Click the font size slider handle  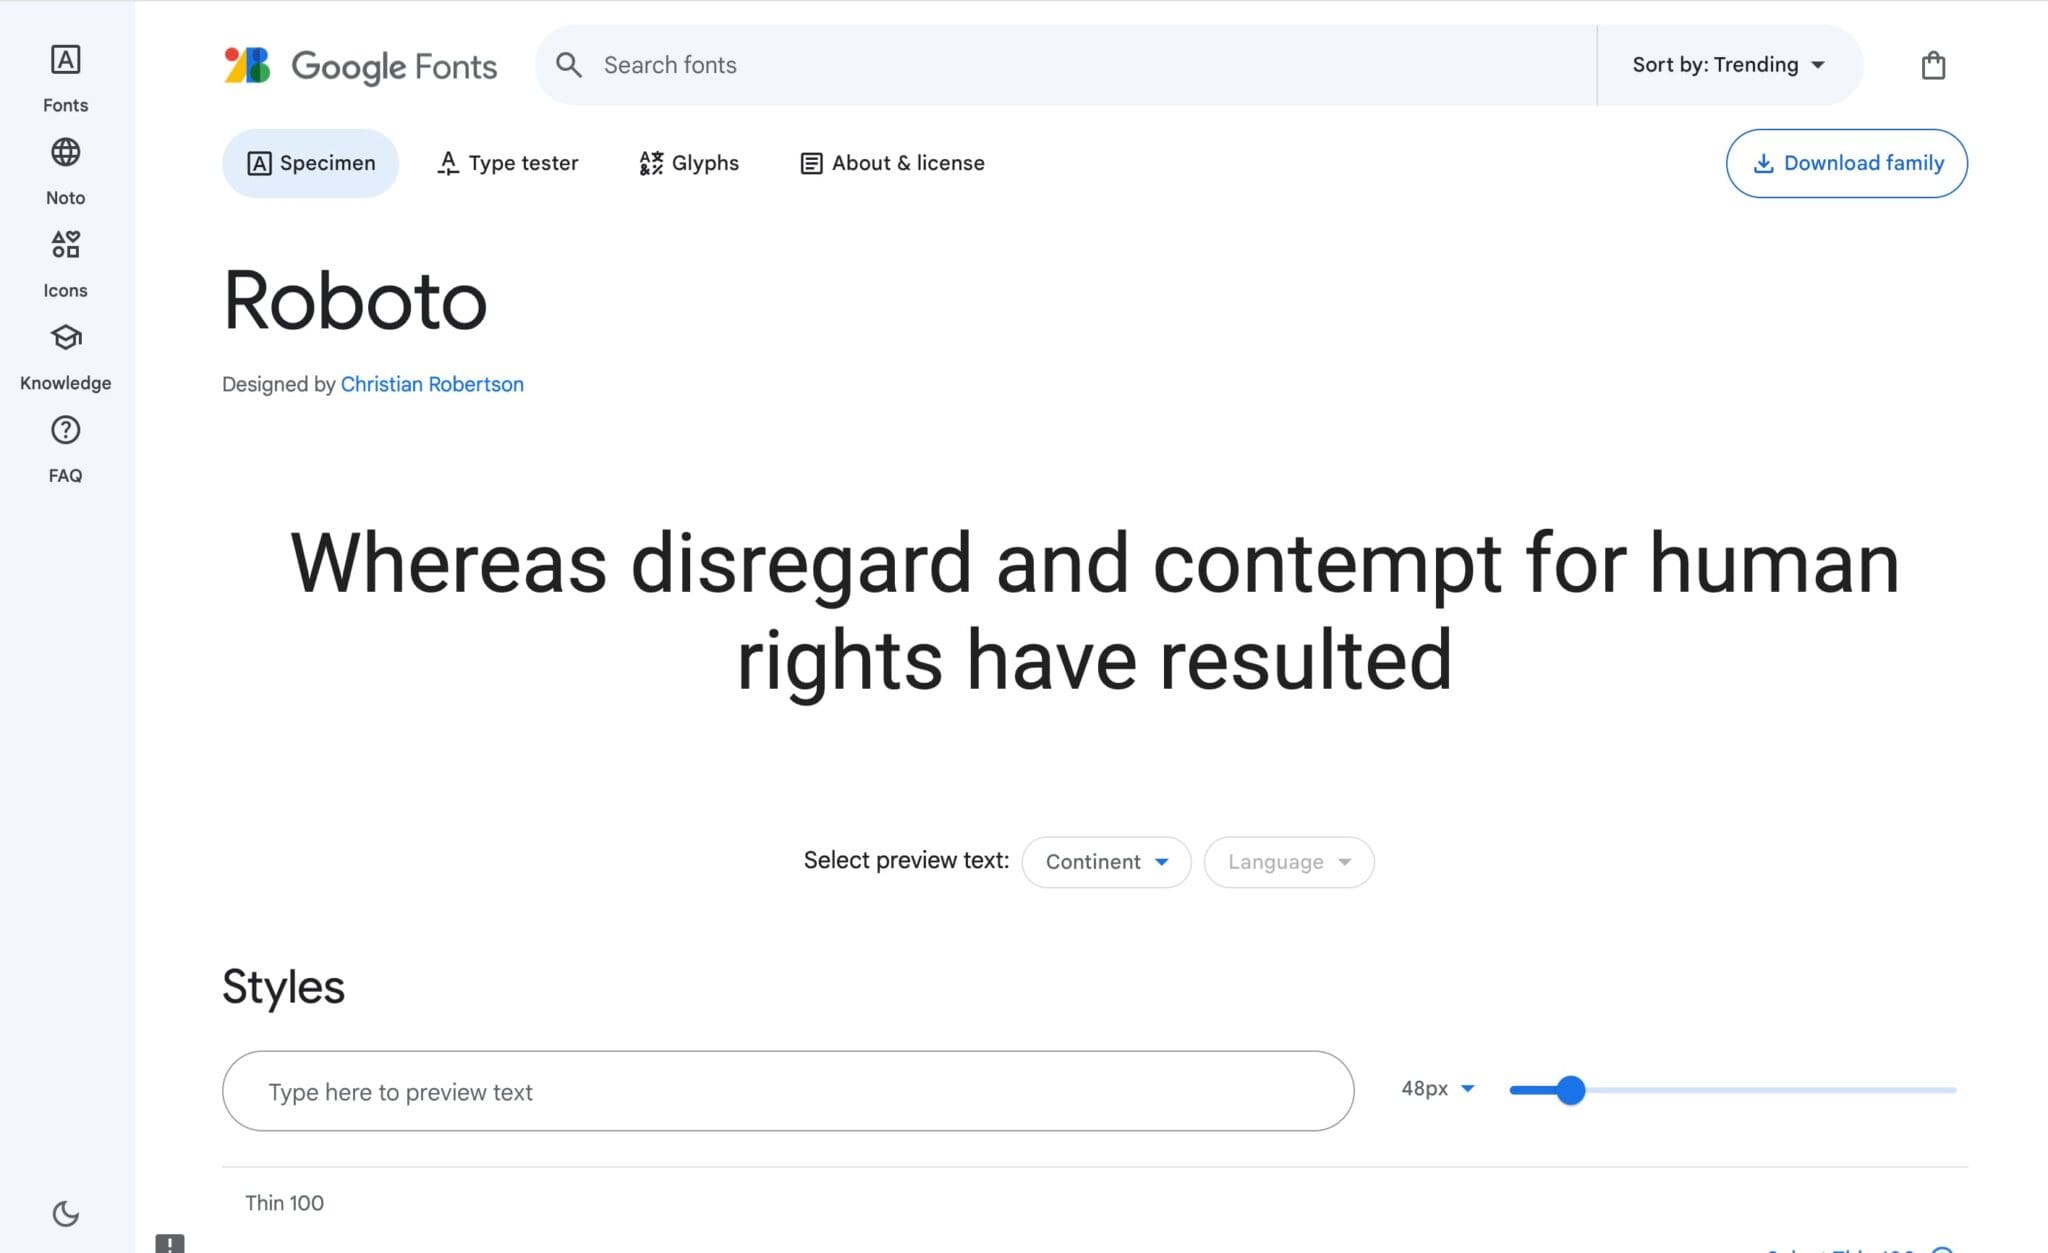(1570, 1090)
